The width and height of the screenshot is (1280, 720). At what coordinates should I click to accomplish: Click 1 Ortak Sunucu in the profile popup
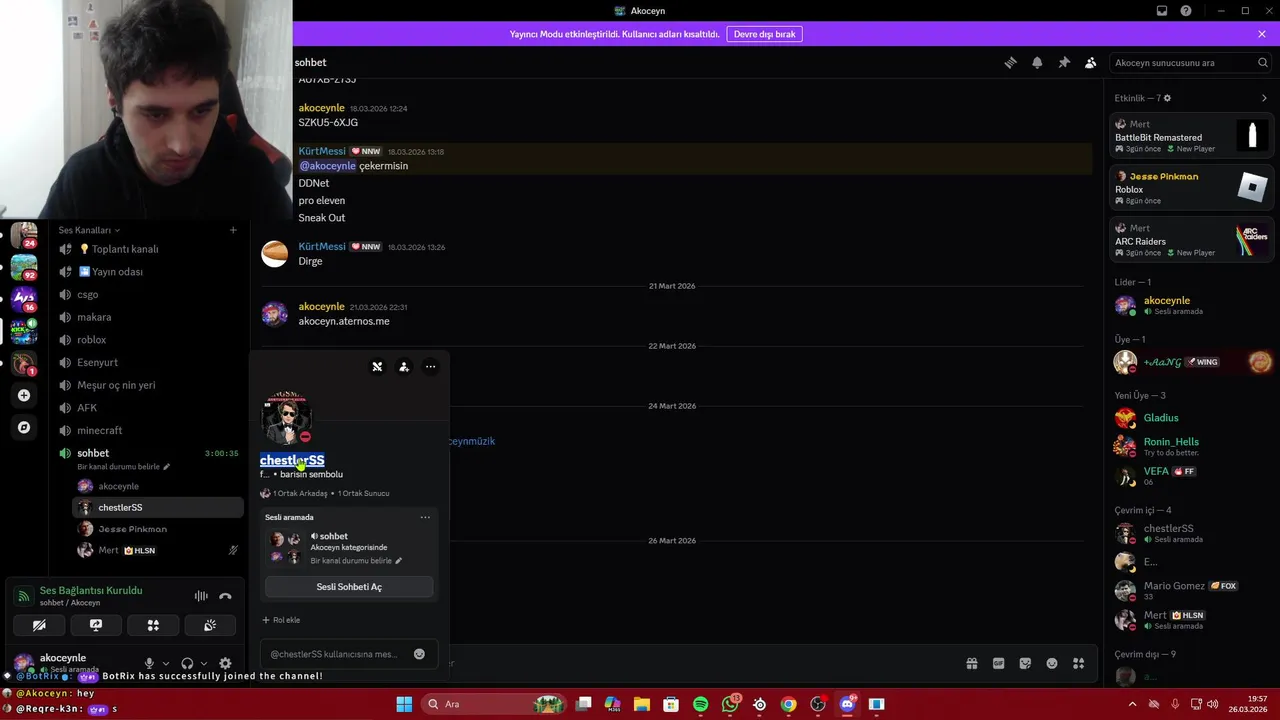pos(363,493)
